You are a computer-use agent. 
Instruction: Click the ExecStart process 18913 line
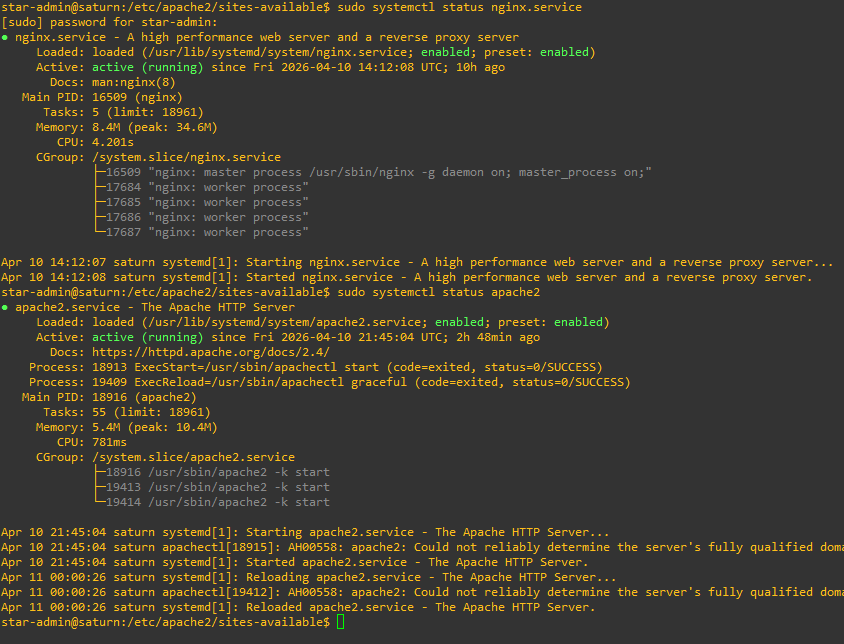315,367
